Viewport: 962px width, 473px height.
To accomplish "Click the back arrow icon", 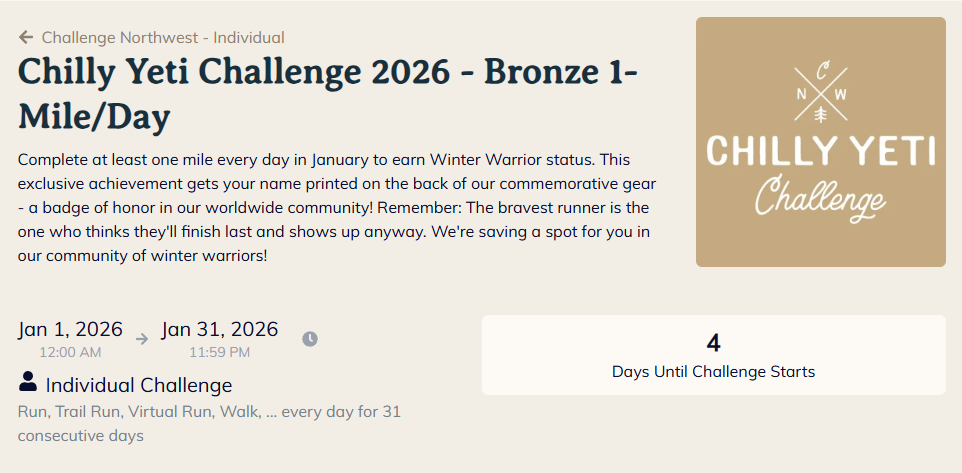I will coord(26,38).
